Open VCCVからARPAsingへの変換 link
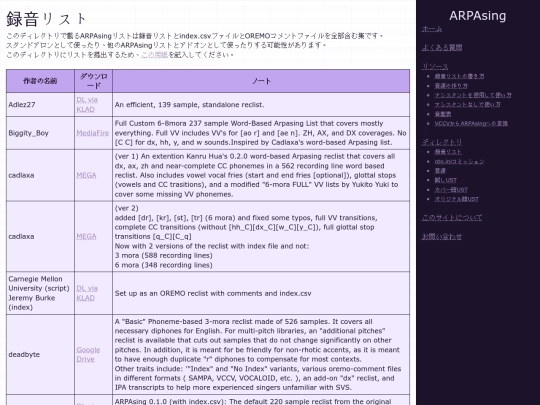The height and width of the screenshot is (405, 540). [471, 123]
